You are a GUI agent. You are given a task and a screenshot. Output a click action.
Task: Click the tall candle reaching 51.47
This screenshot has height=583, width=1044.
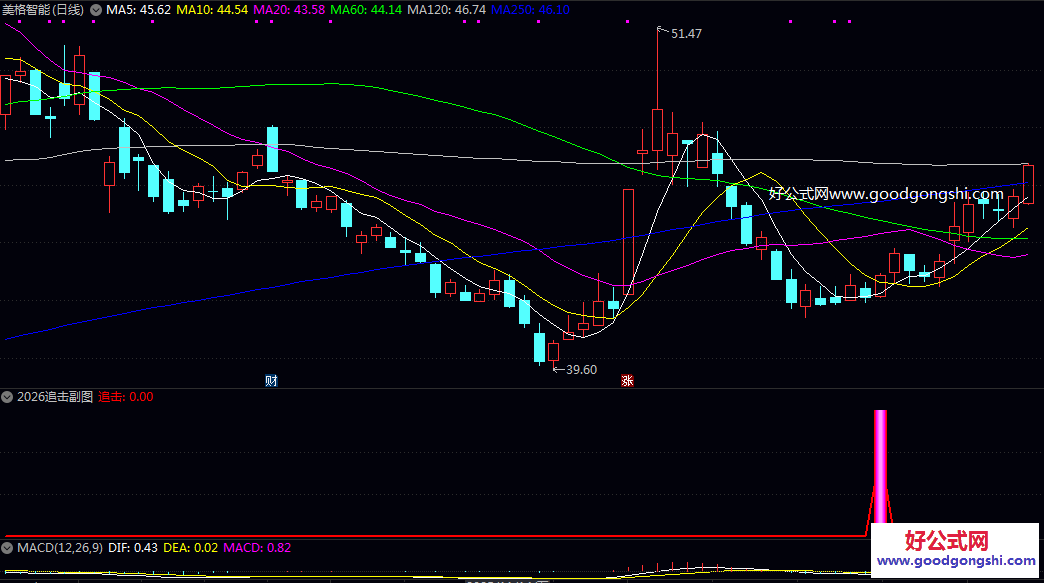coord(658,130)
